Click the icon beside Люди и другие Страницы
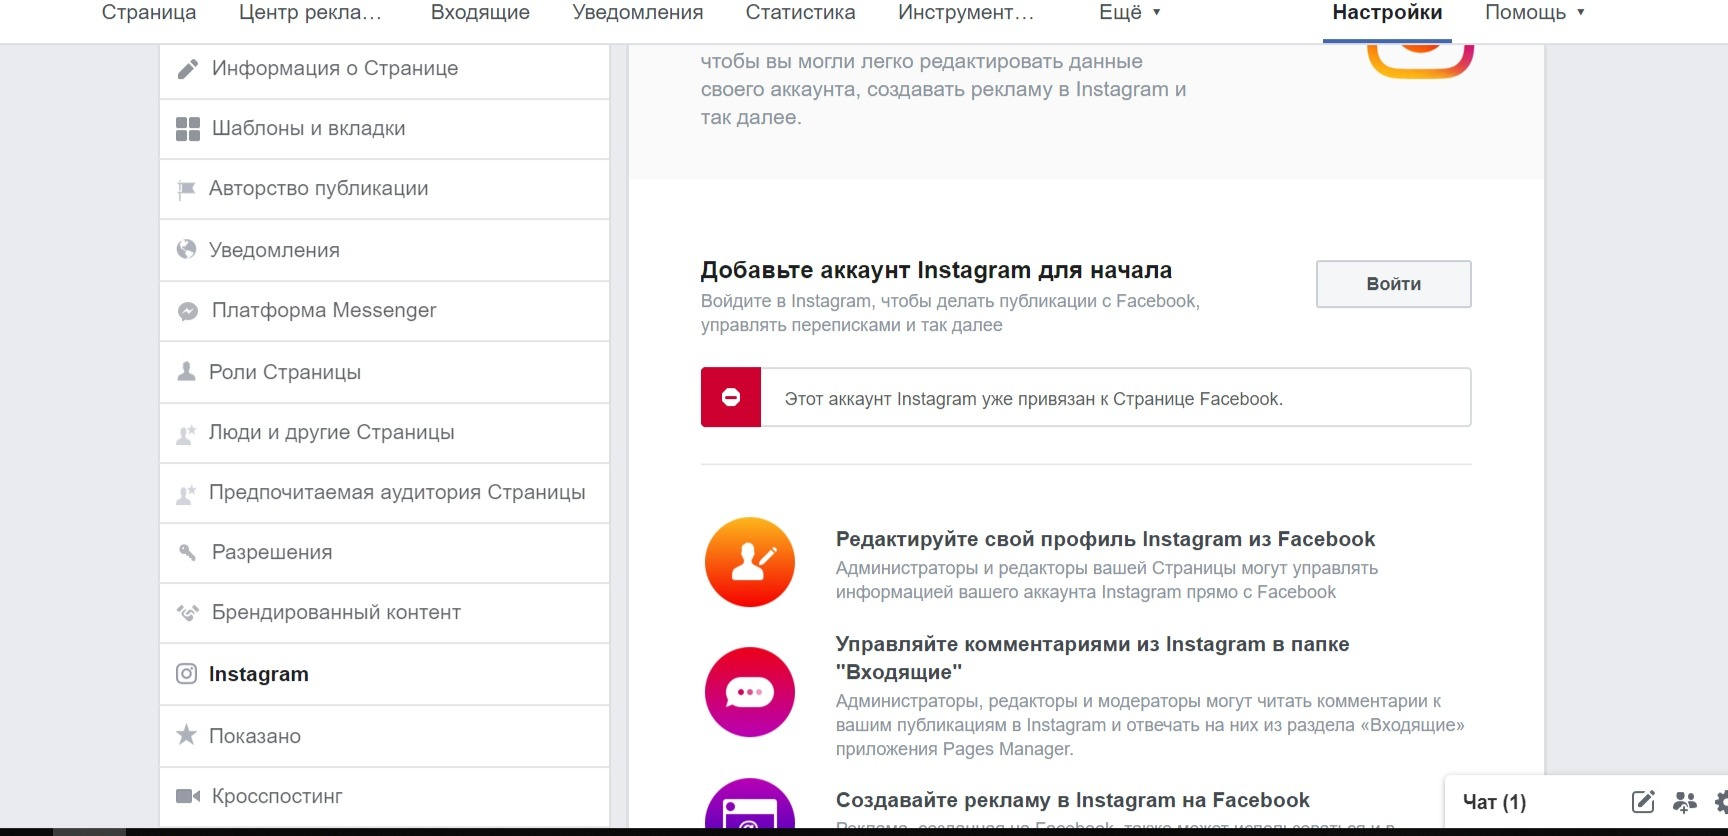Screen dimensions: 1728x836 tap(186, 434)
